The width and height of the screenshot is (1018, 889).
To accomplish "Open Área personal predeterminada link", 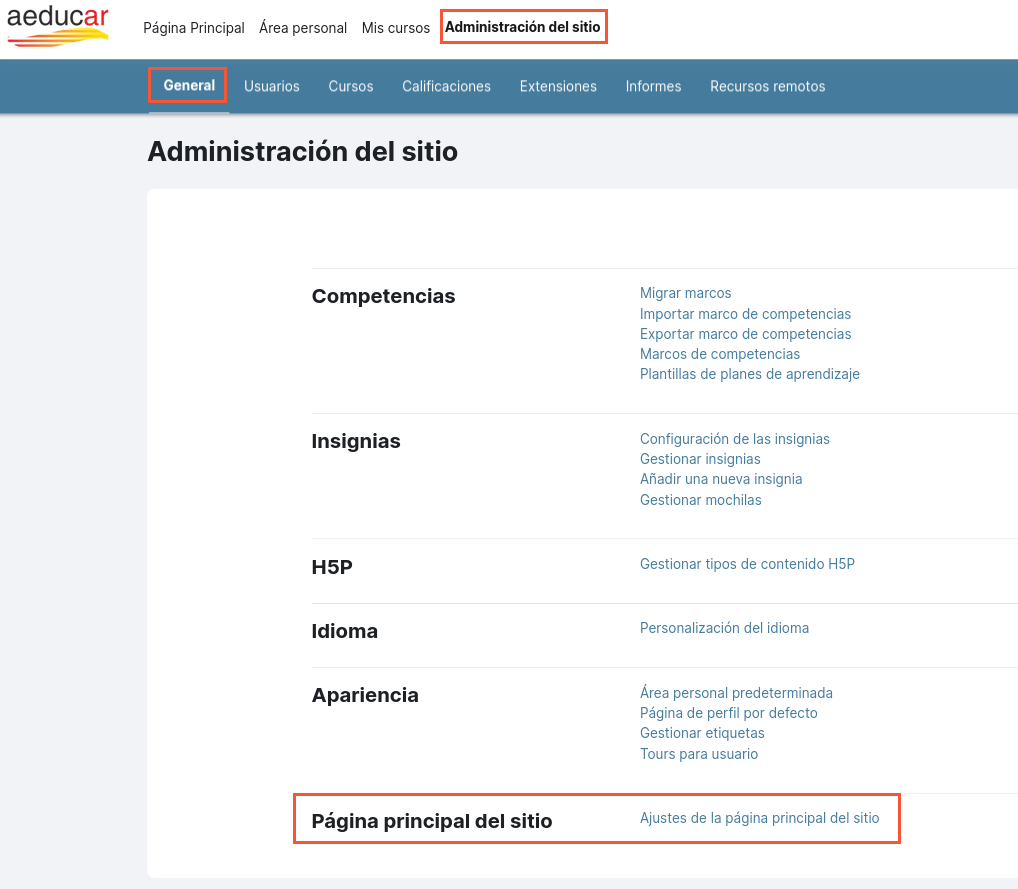I will (736, 693).
